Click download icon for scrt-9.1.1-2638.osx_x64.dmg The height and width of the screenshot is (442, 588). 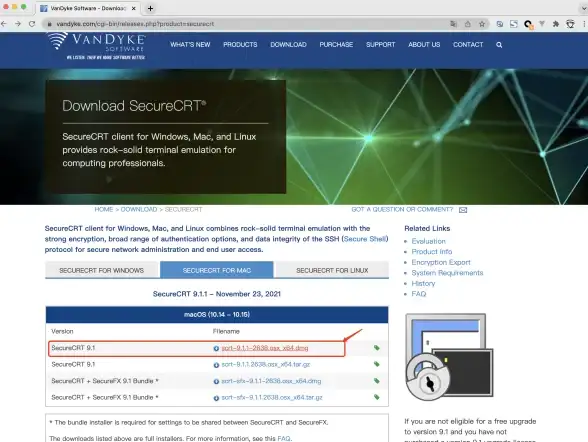(x=216, y=348)
